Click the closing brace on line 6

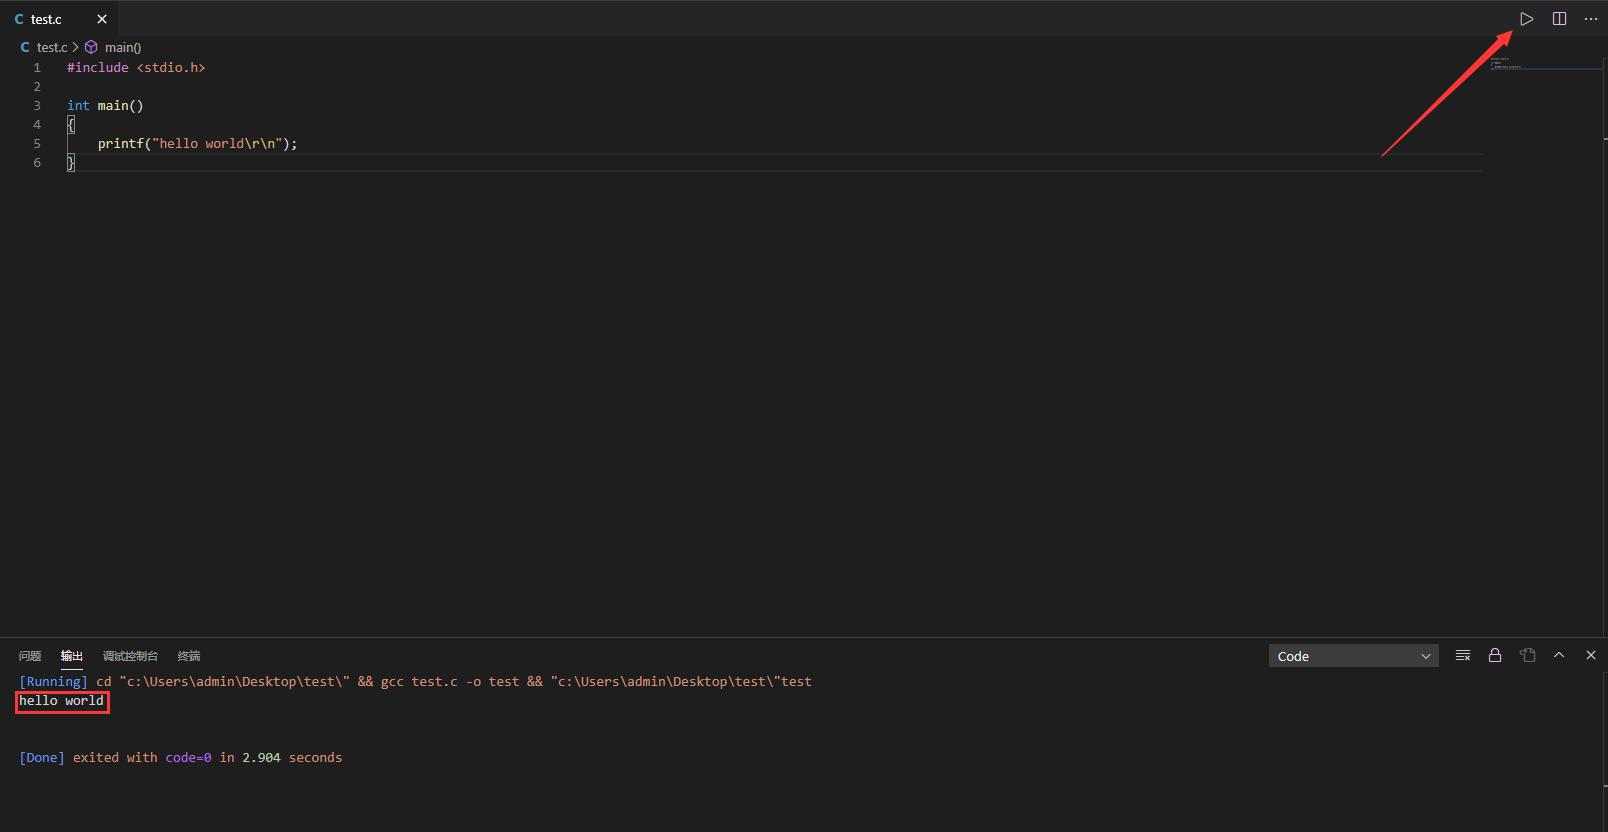click(71, 163)
